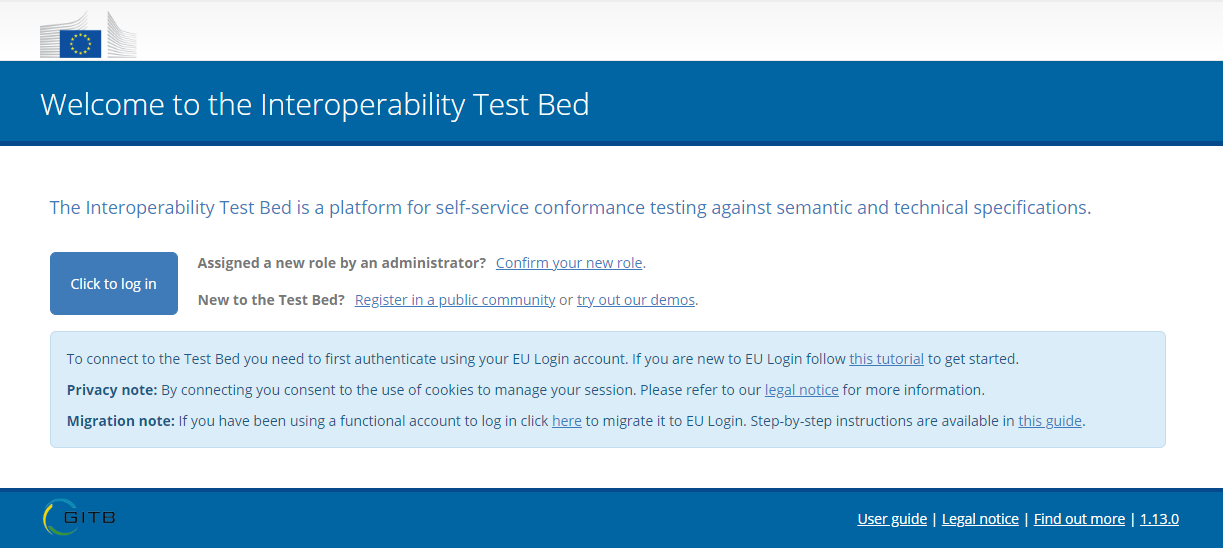Click the GITB logo in the footer

(x=79, y=517)
